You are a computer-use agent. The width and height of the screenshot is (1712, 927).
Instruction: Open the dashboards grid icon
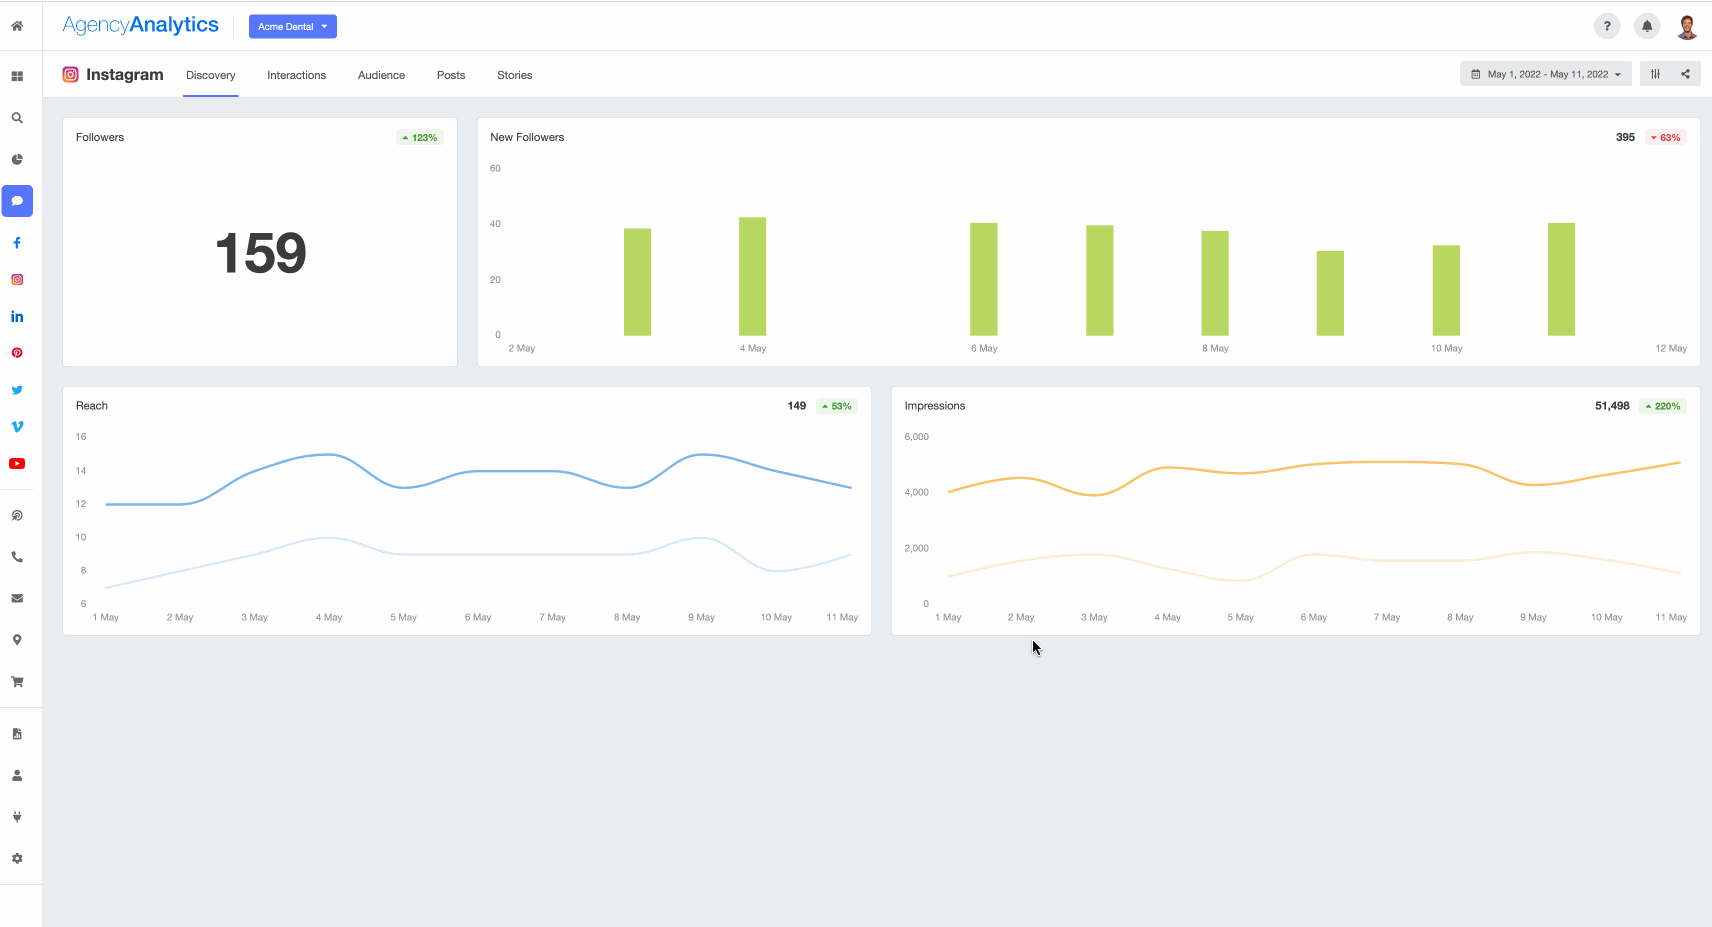pyautogui.click(x=17, y=75)
